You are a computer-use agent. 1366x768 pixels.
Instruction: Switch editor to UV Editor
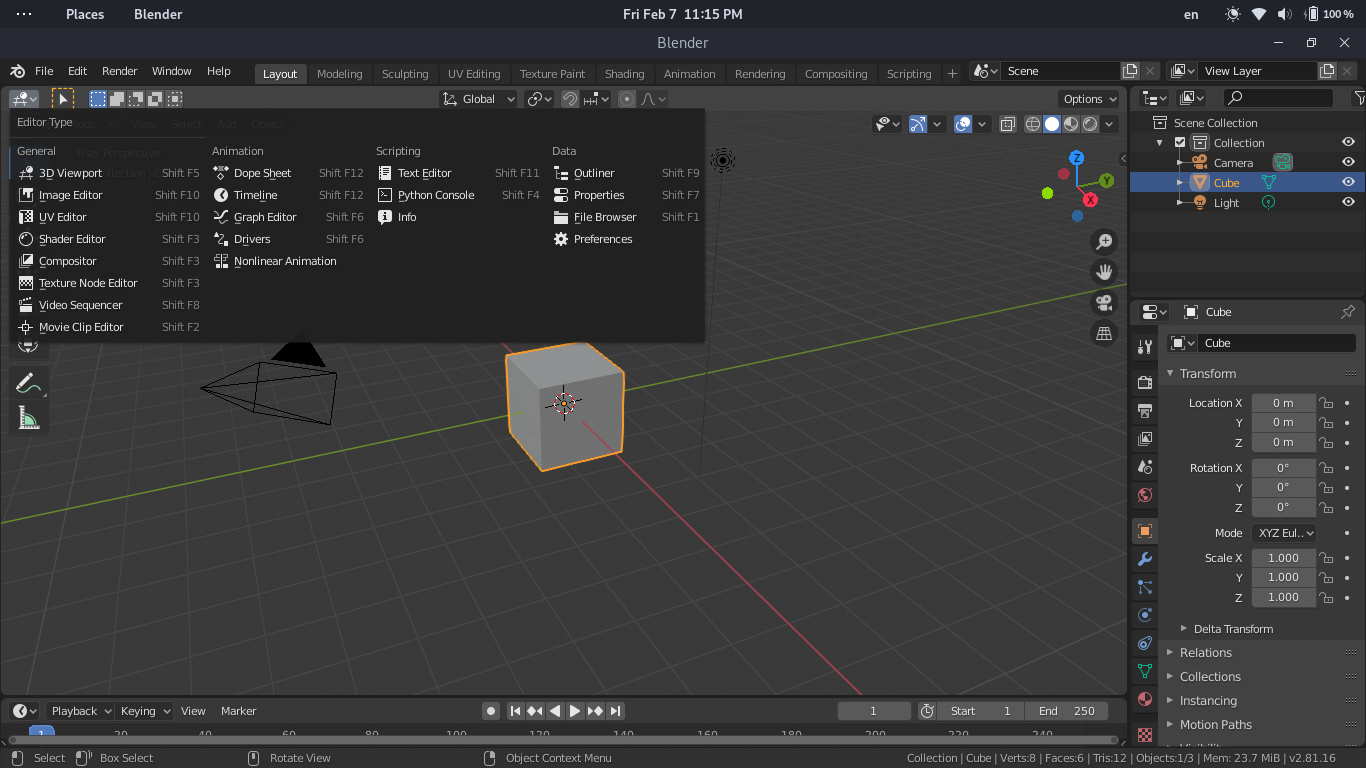tap(108, 217)
